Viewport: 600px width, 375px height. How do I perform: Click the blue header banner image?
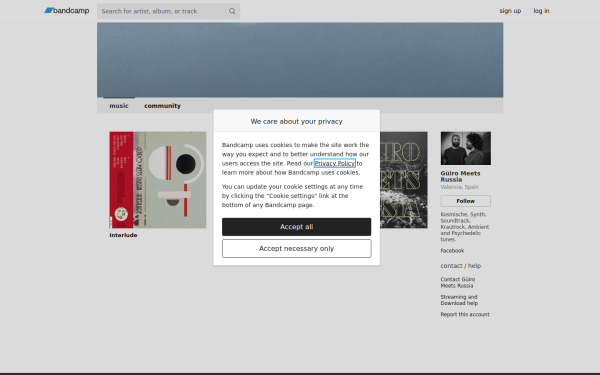click(x=300, y=60)
